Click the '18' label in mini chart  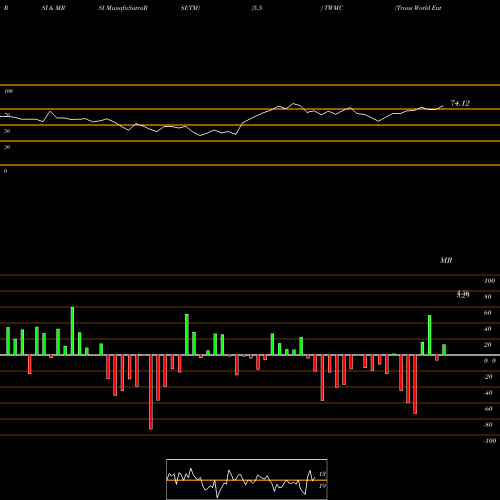pos(322,474)
